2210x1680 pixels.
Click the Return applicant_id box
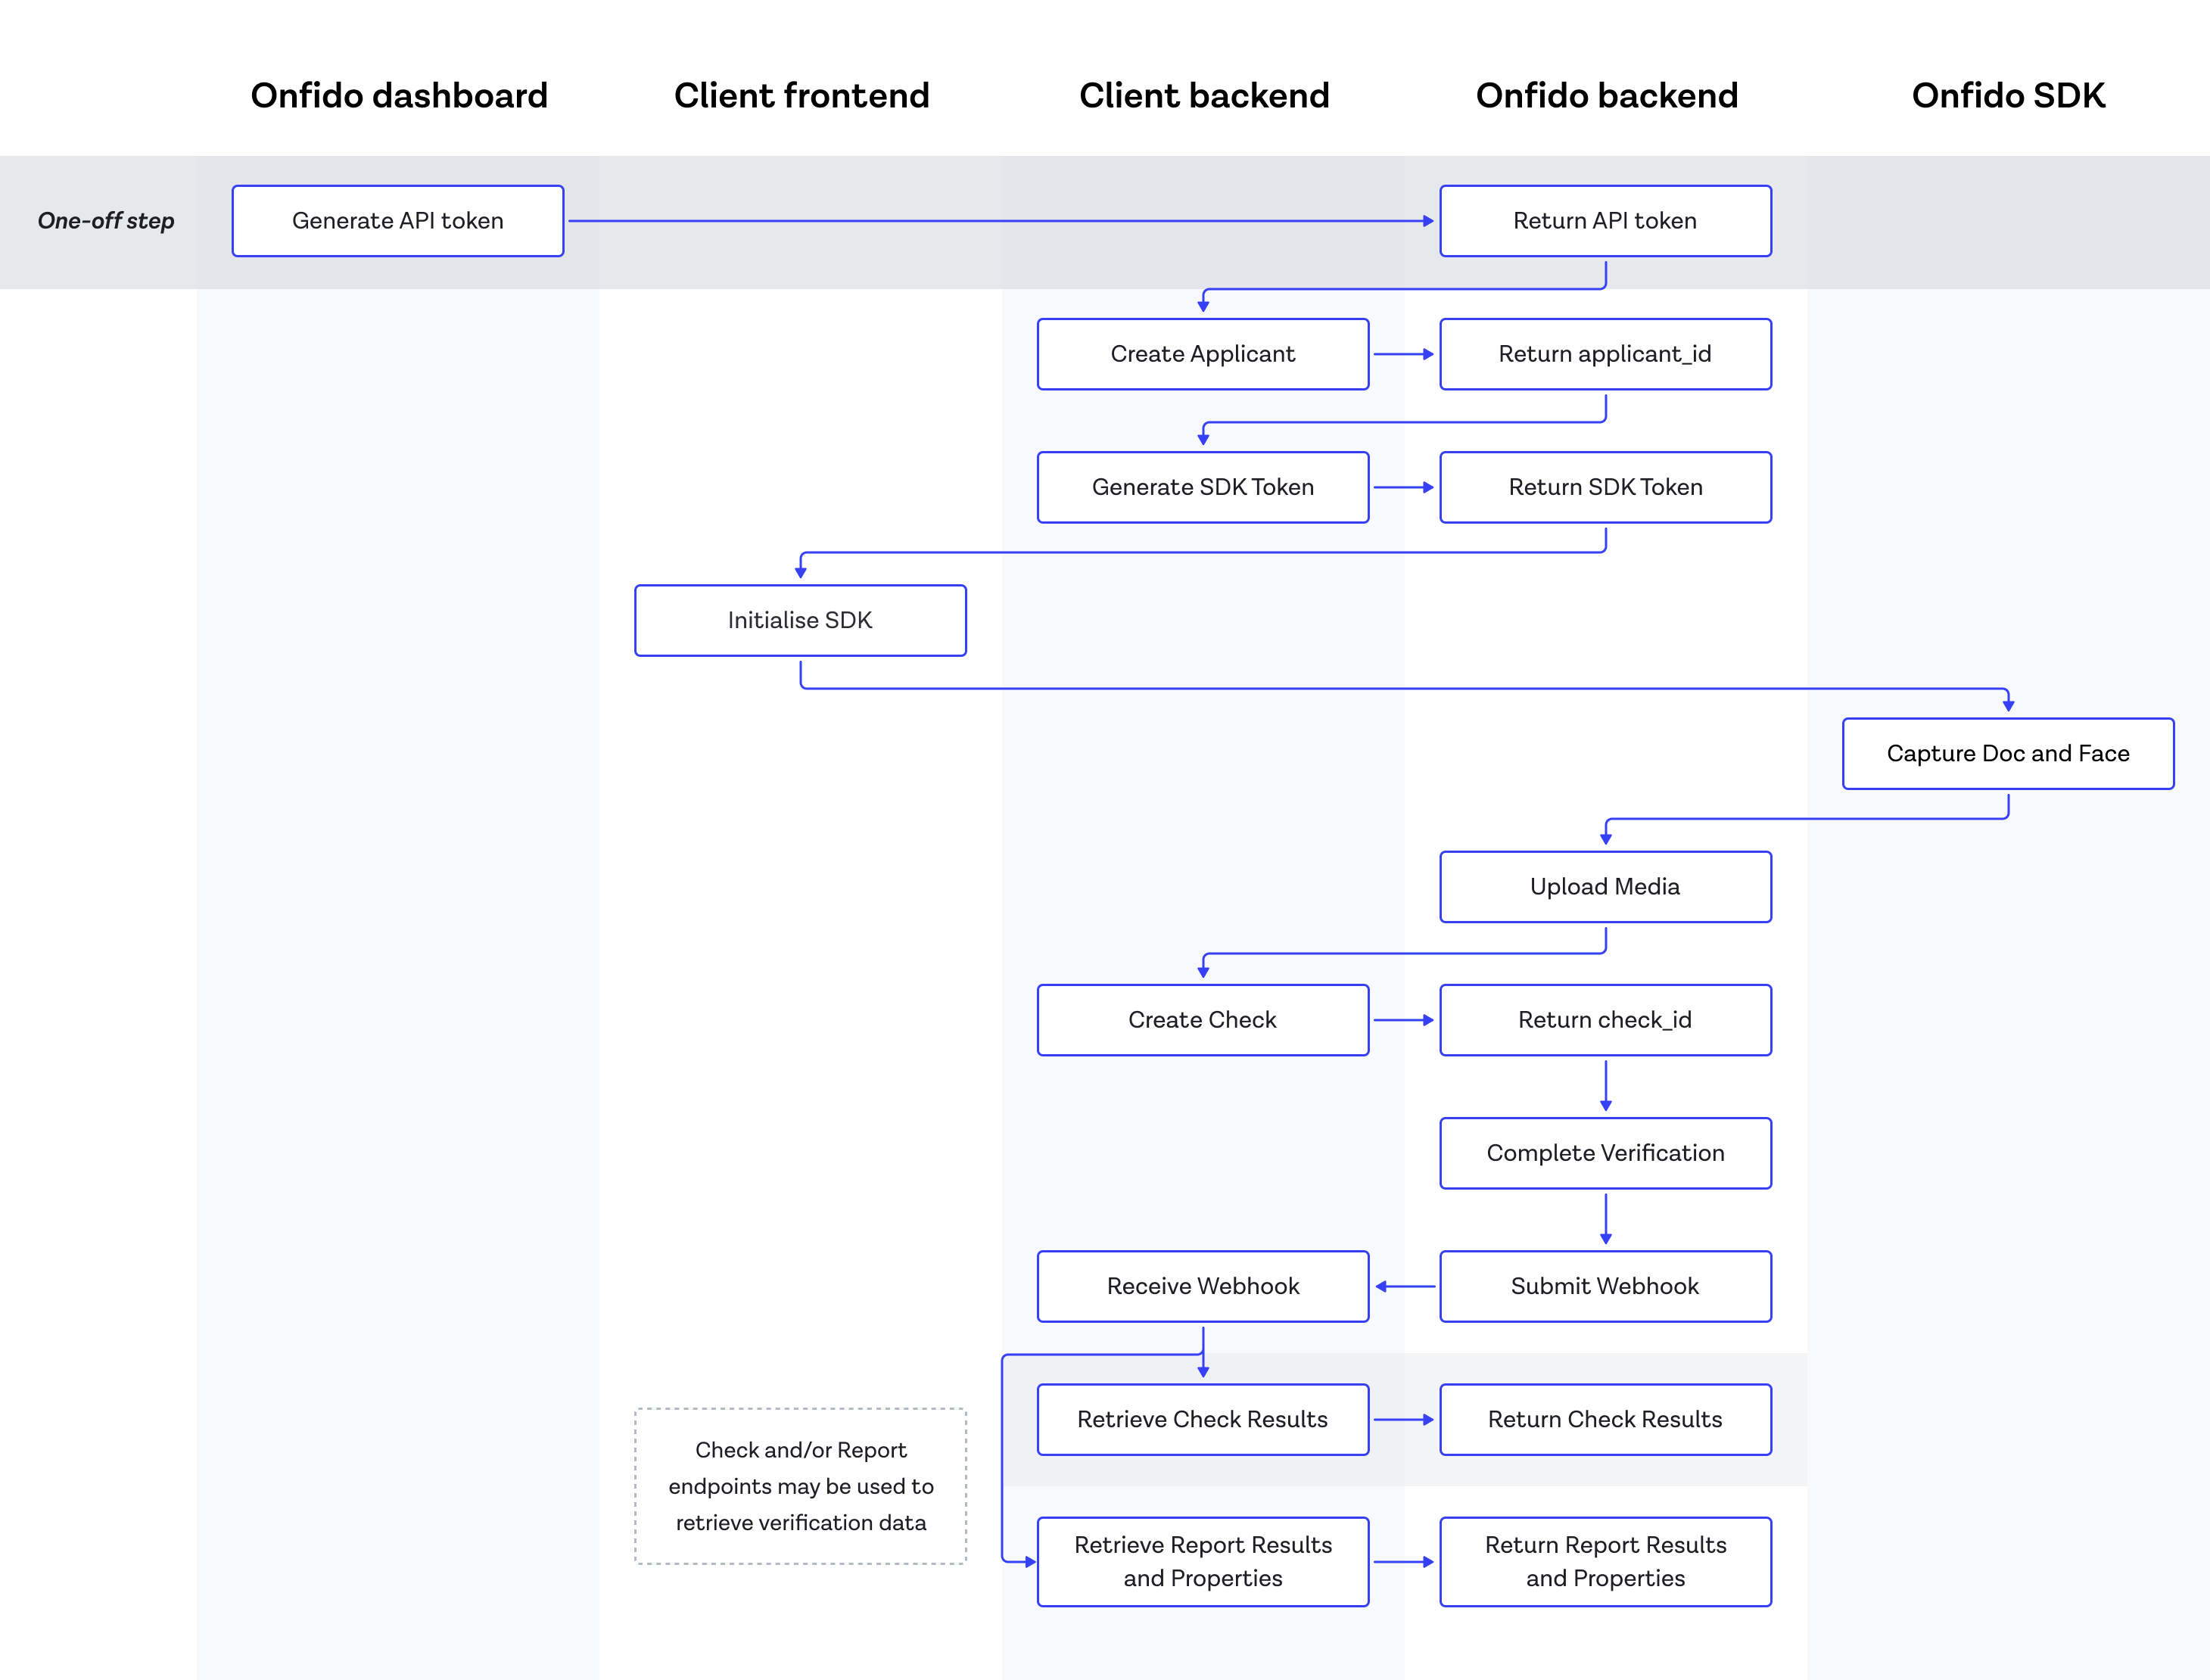tap(1605, 354)
